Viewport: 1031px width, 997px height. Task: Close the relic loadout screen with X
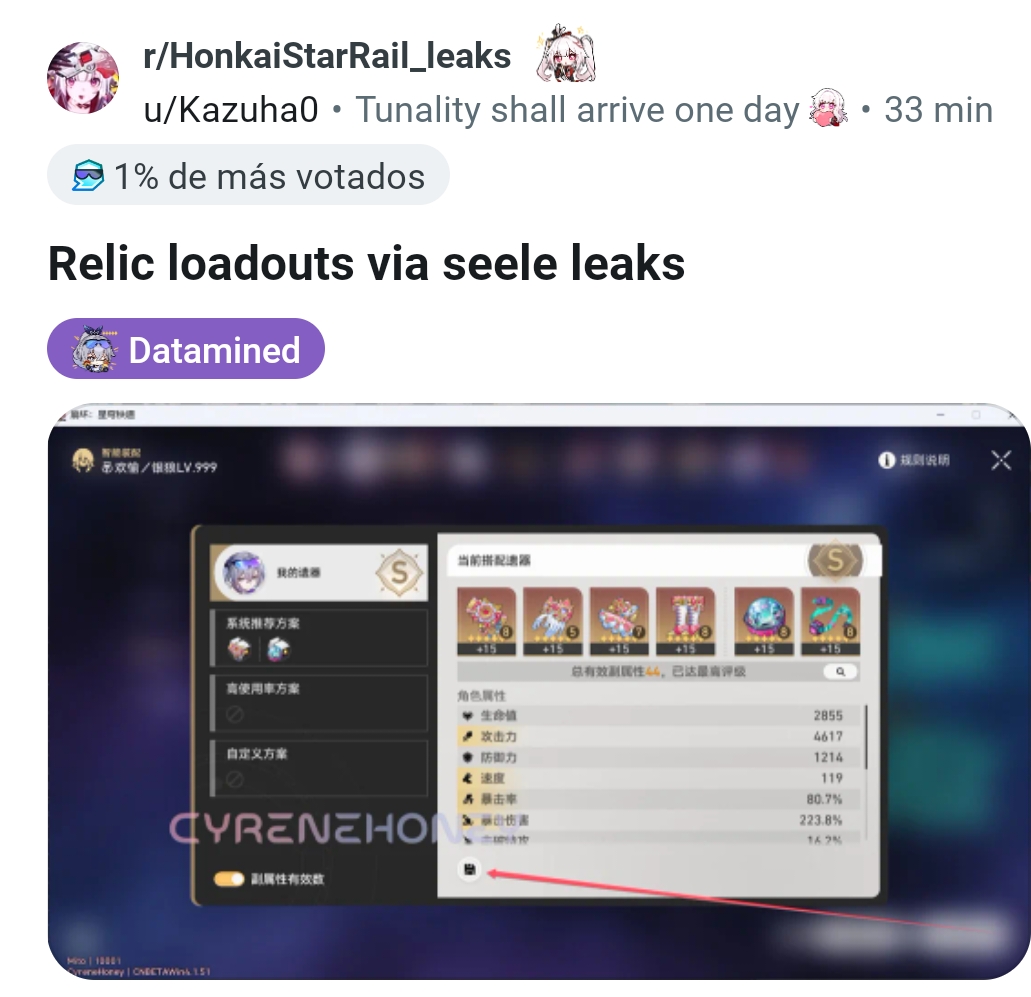tap(1001, 460)
